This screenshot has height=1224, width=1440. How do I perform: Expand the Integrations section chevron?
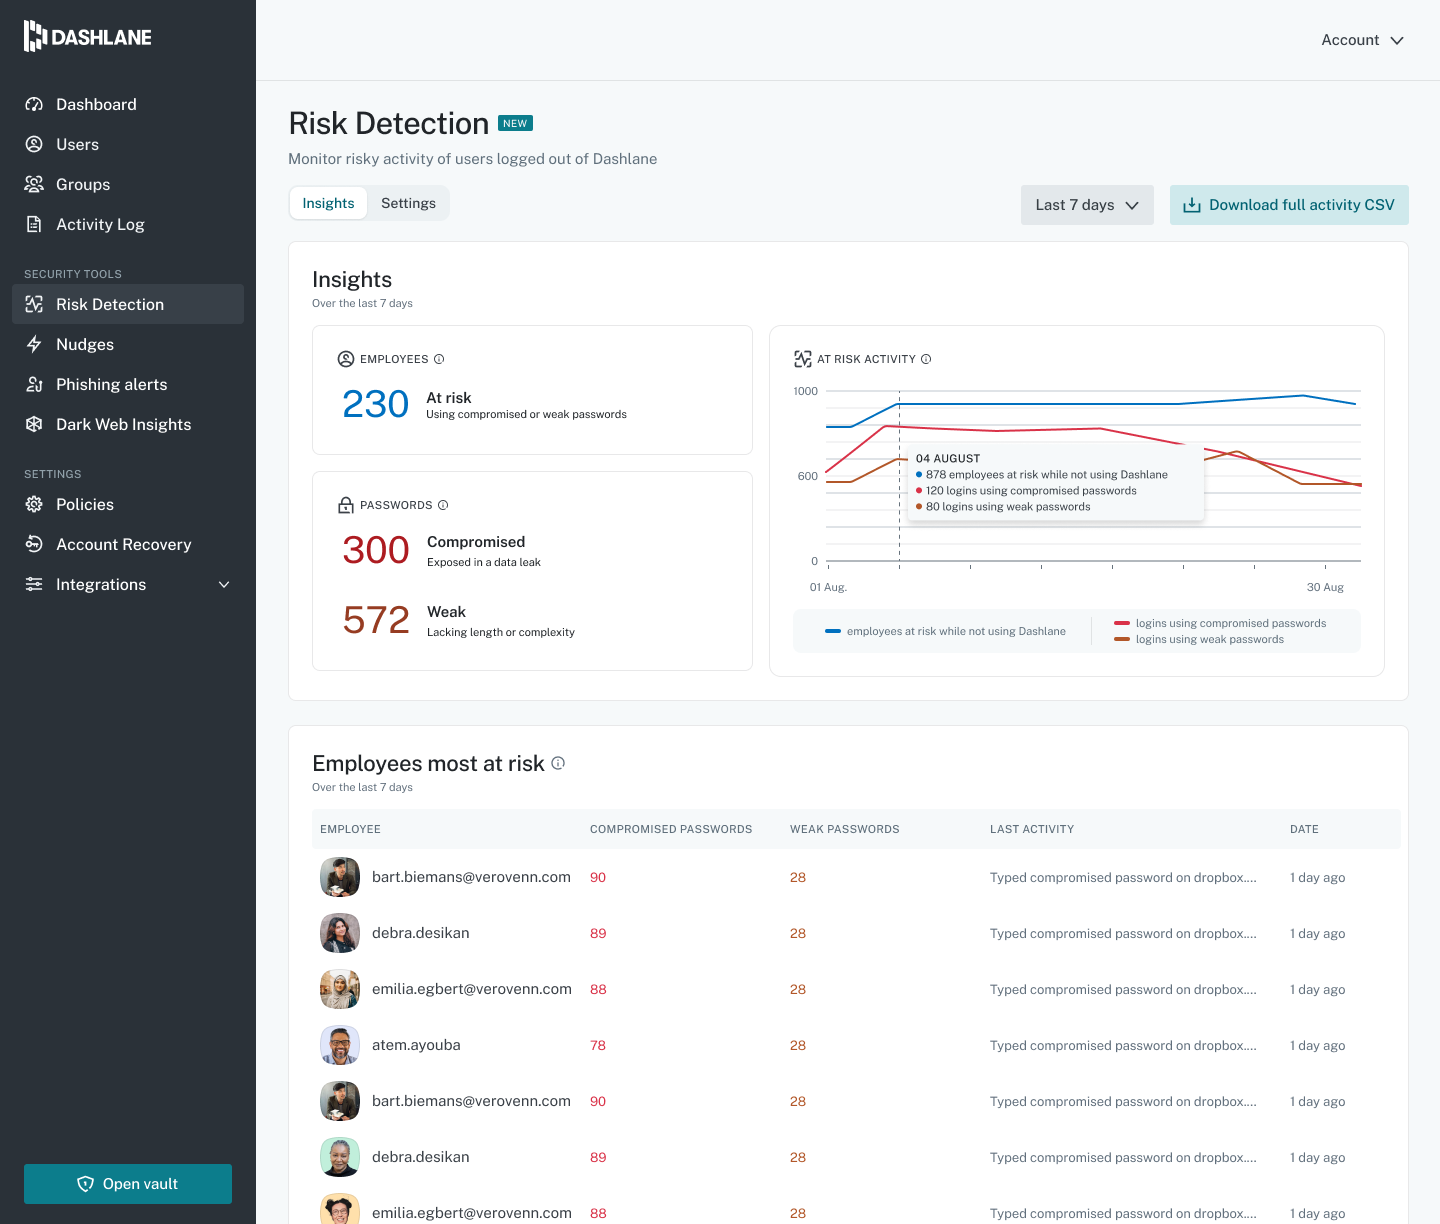pyautogui.click(x=224, y=584)
